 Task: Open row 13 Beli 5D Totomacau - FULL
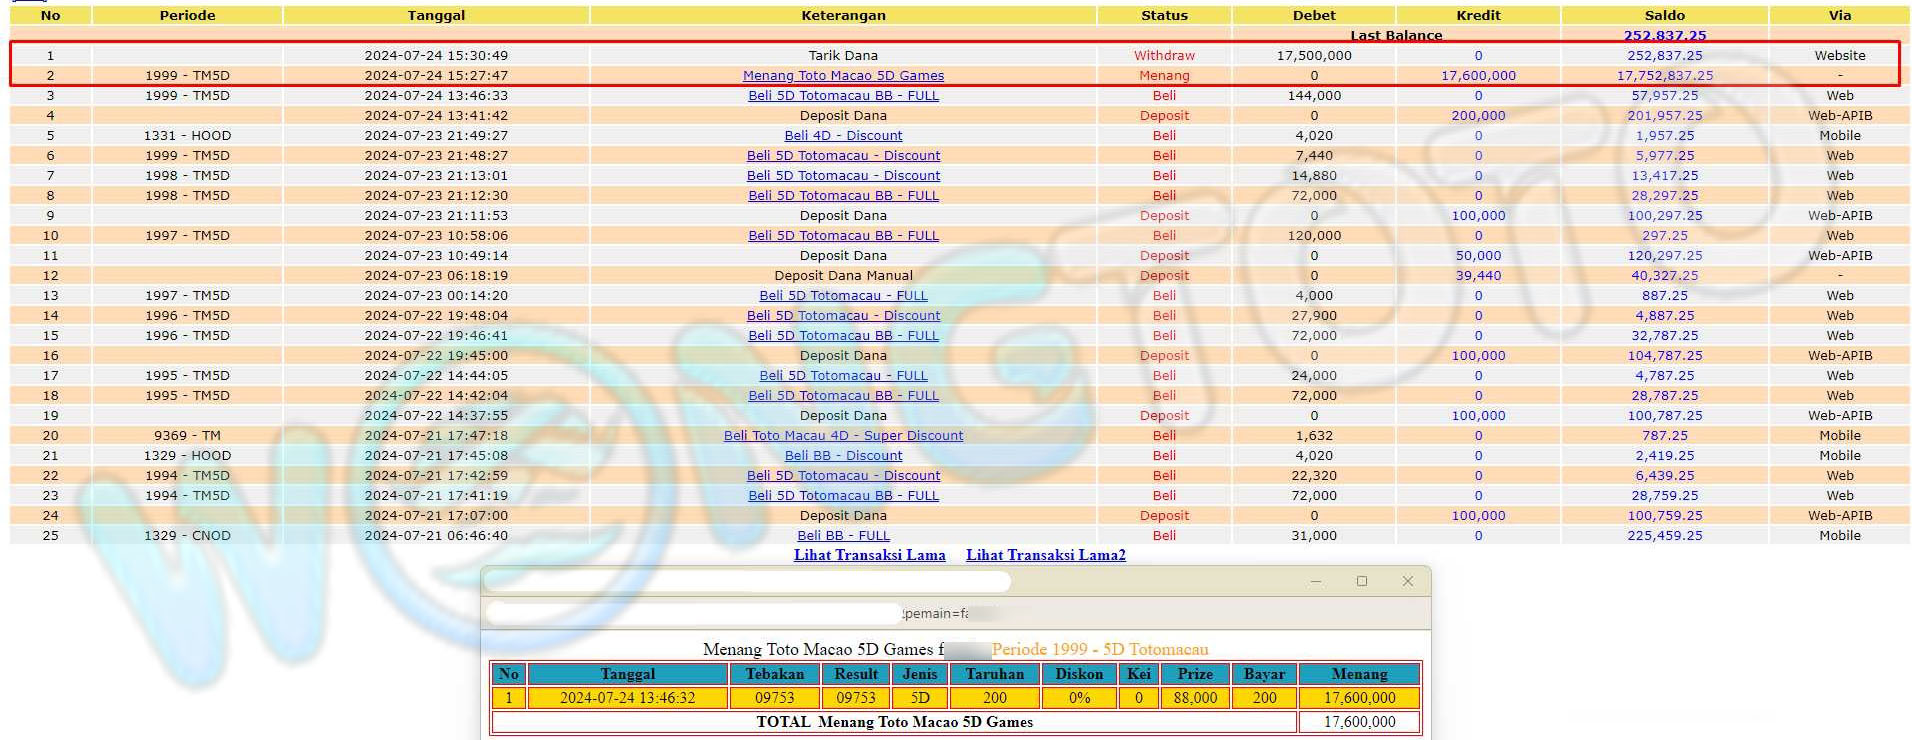pyautogui.click(x=843, y=296)
